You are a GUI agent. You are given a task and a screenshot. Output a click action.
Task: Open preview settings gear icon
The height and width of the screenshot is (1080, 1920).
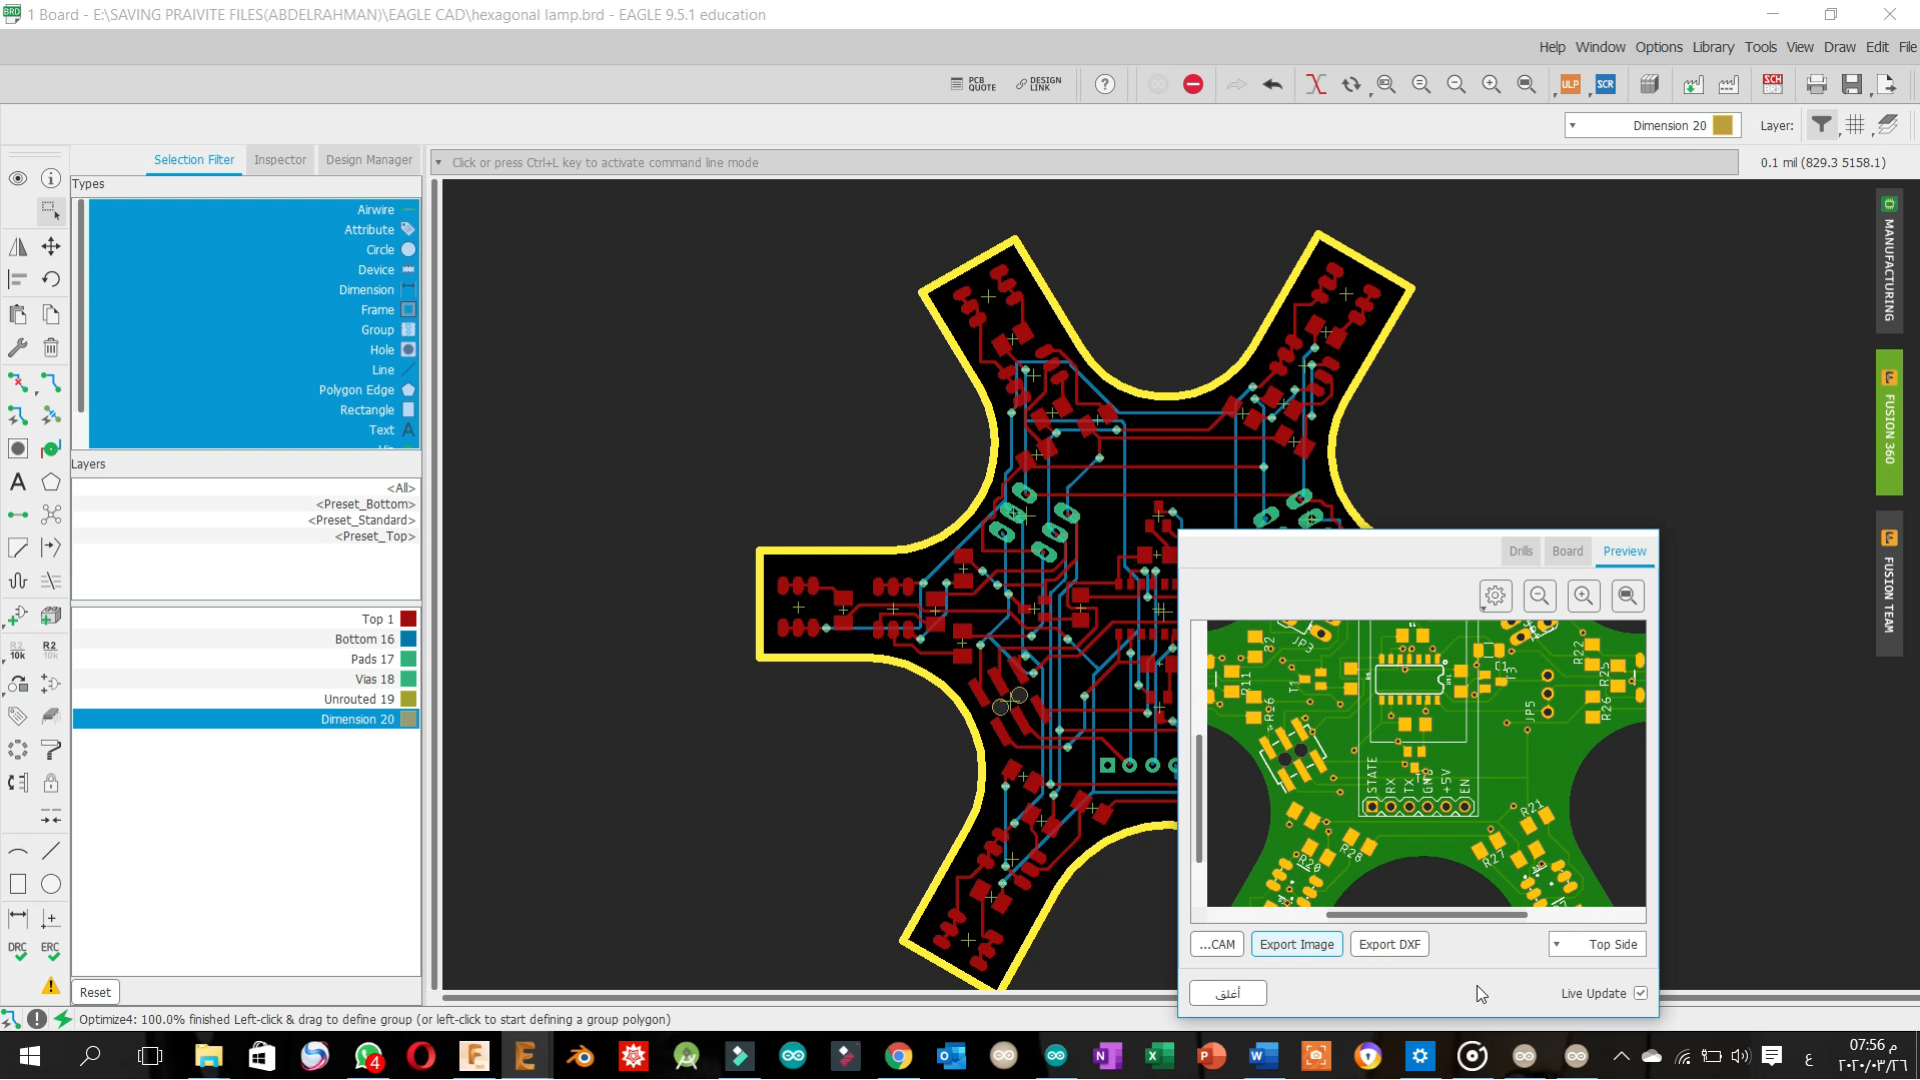pos(1495,596)
